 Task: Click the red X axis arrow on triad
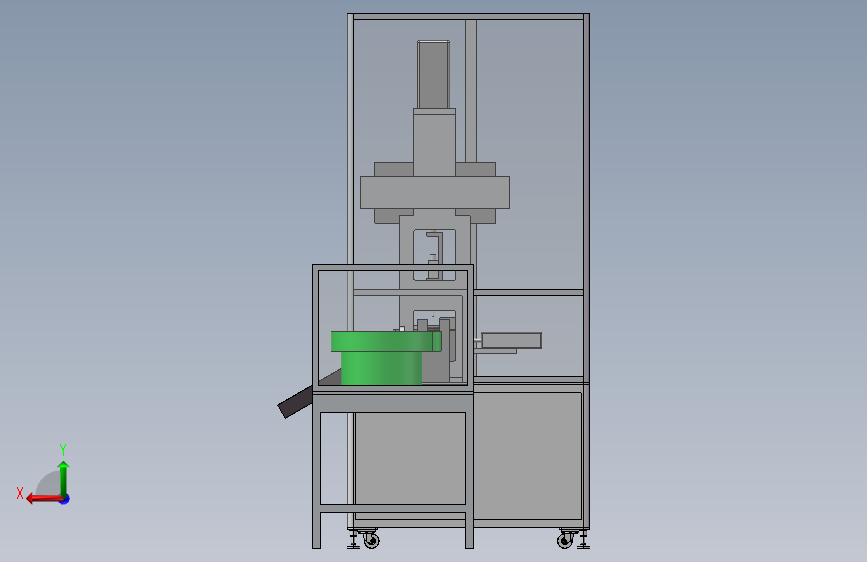click(43, 499)
